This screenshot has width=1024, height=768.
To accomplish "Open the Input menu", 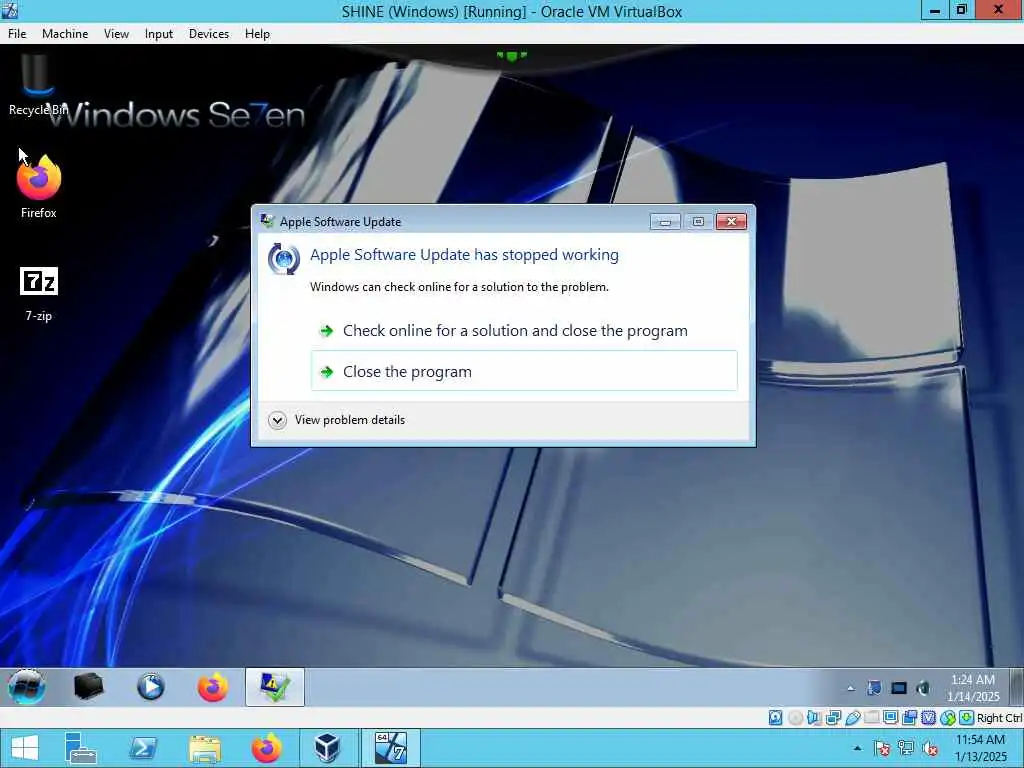I will pyautogui.click(x=159, y=34).
